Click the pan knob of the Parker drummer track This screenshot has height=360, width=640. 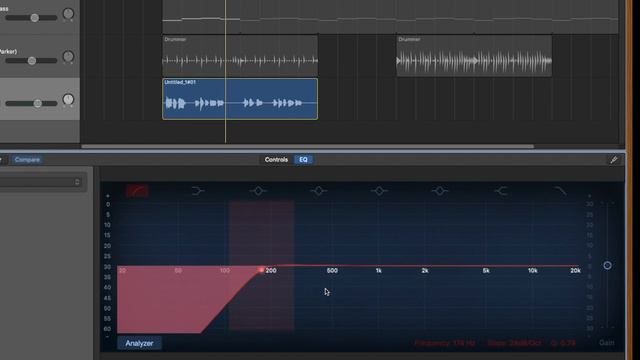68,57
